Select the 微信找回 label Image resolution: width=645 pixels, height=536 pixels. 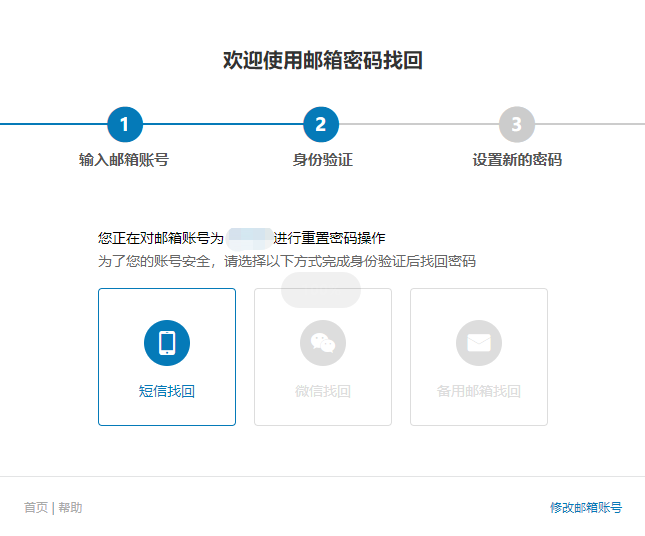pos(322,391)
